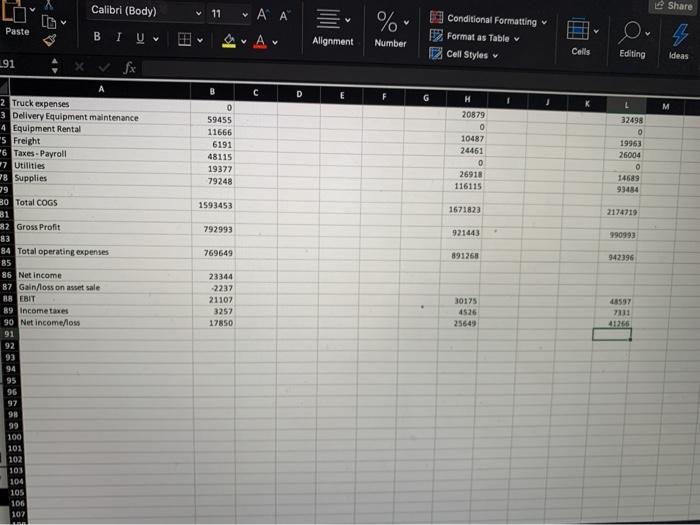Toggle Underline formatting
The width and height of the screenshot is (700, 525).
pos(140,38)
